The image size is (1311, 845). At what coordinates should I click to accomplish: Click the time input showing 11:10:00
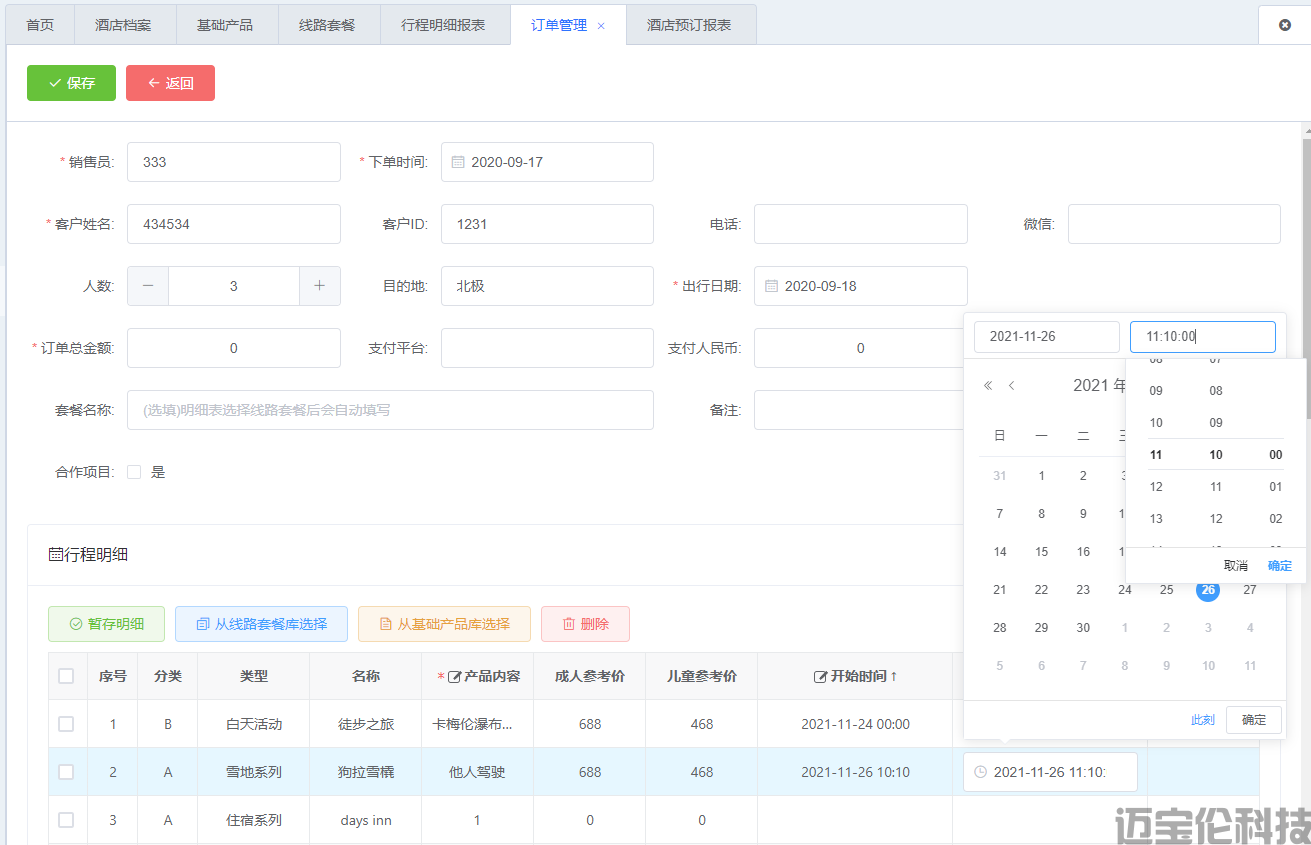(x=1203, y=337)
